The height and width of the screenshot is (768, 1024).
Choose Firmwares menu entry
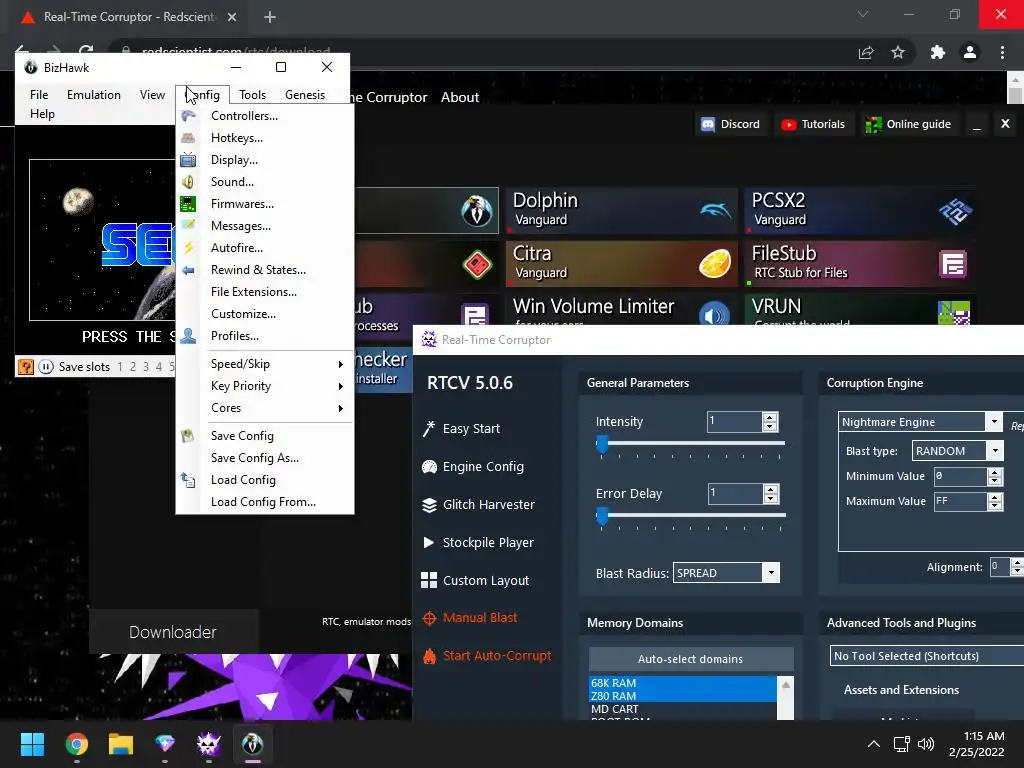point(265,204)
